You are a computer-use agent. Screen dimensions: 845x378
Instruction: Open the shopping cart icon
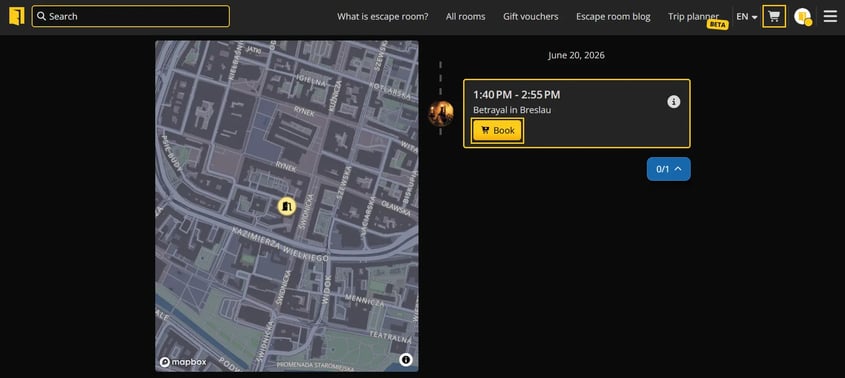point(774,16)
